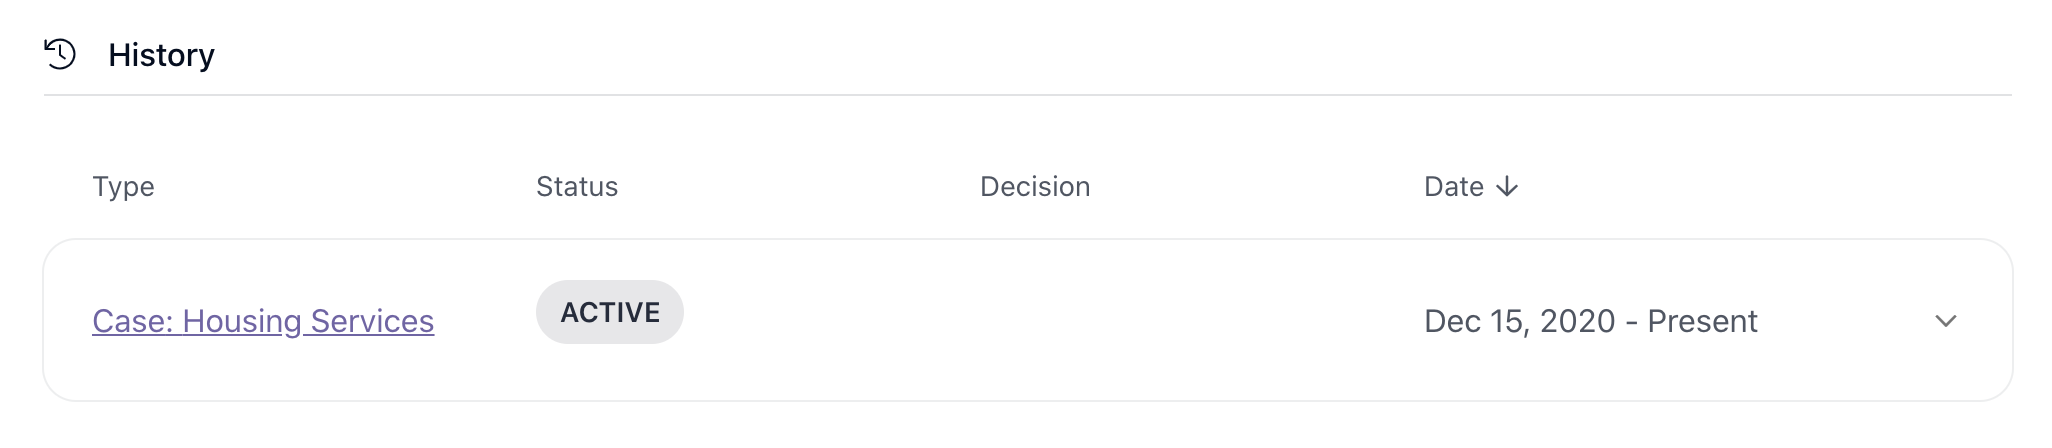This screenshot has height=448, width=2052.
Task: Click the down arrow sort icon beside Date
Action: (1507, 187)
